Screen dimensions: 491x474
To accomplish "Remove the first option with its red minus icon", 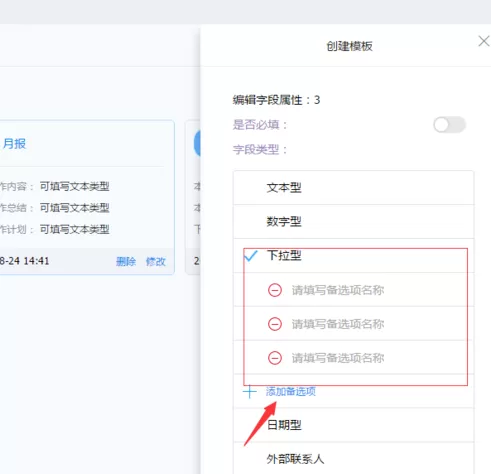I will click(x=275, y=290).
